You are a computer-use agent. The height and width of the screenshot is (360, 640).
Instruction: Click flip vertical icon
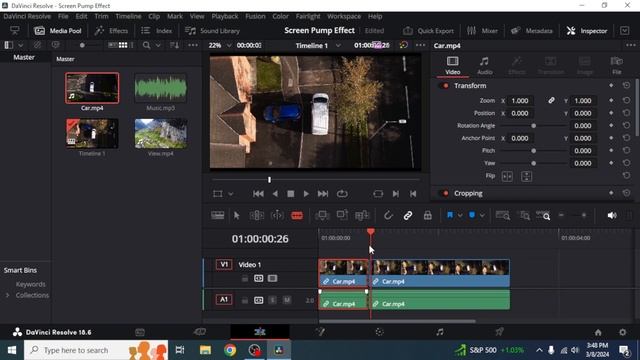(527, 176)
